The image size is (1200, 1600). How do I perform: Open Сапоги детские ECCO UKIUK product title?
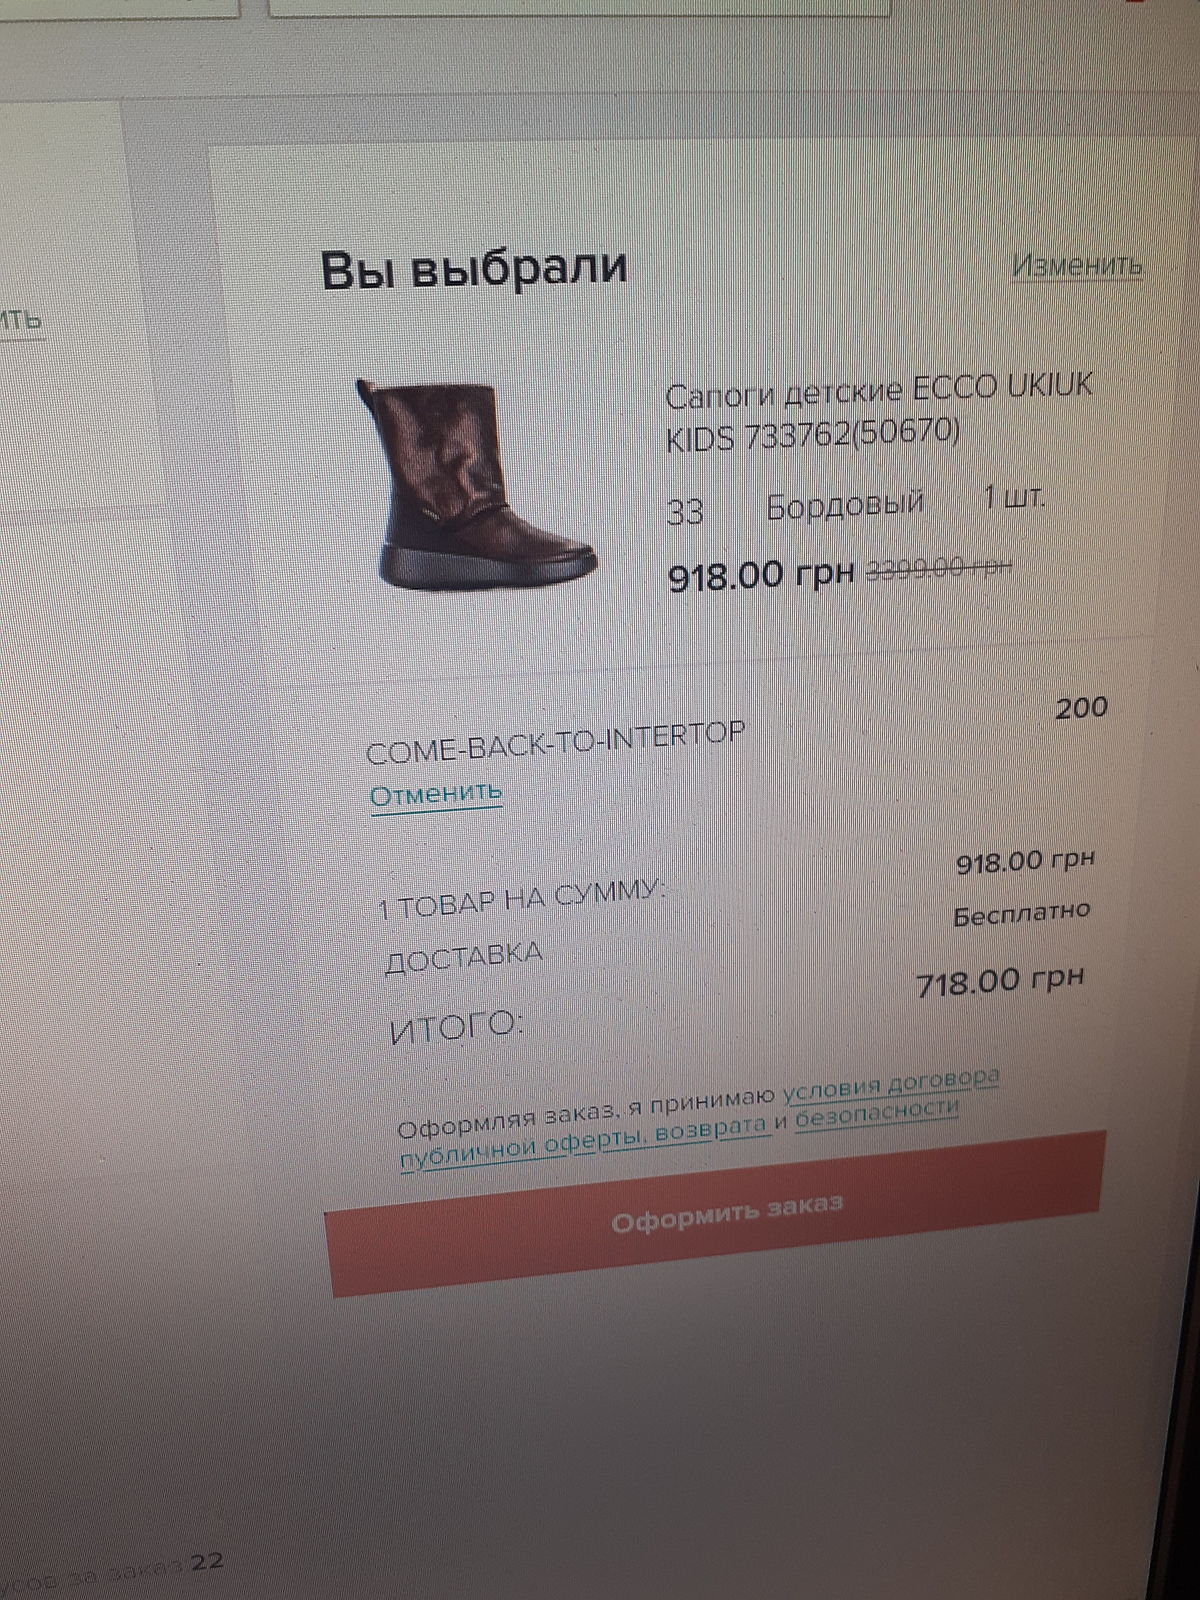point(880,411)
